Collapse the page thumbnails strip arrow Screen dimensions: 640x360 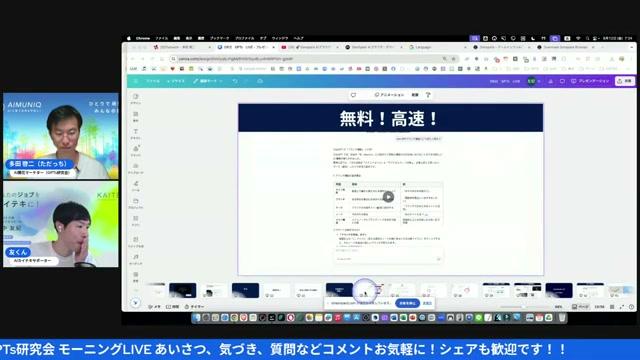[135, 302]
